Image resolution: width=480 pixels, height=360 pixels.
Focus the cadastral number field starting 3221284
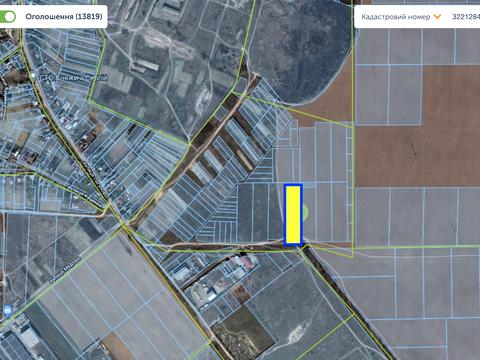pos(466,17)
